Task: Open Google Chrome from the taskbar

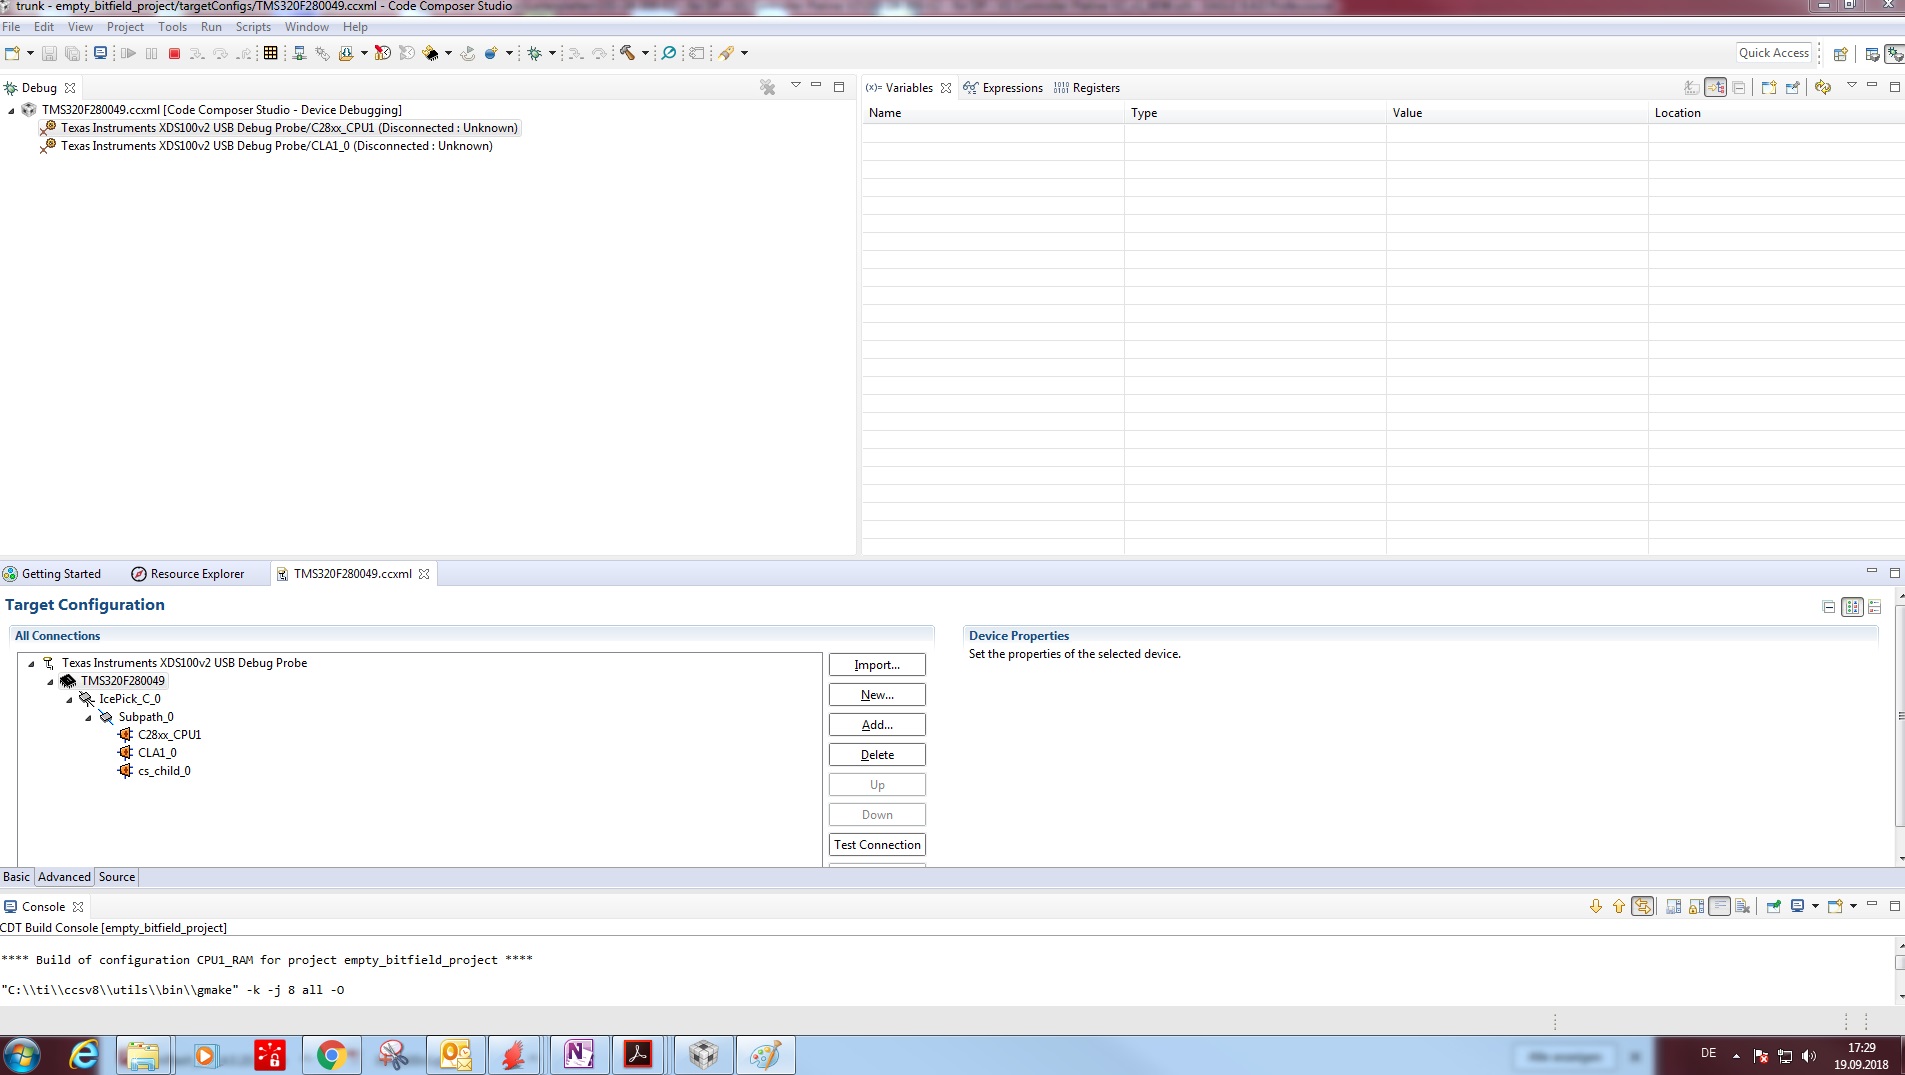Action: (331, 1055)
